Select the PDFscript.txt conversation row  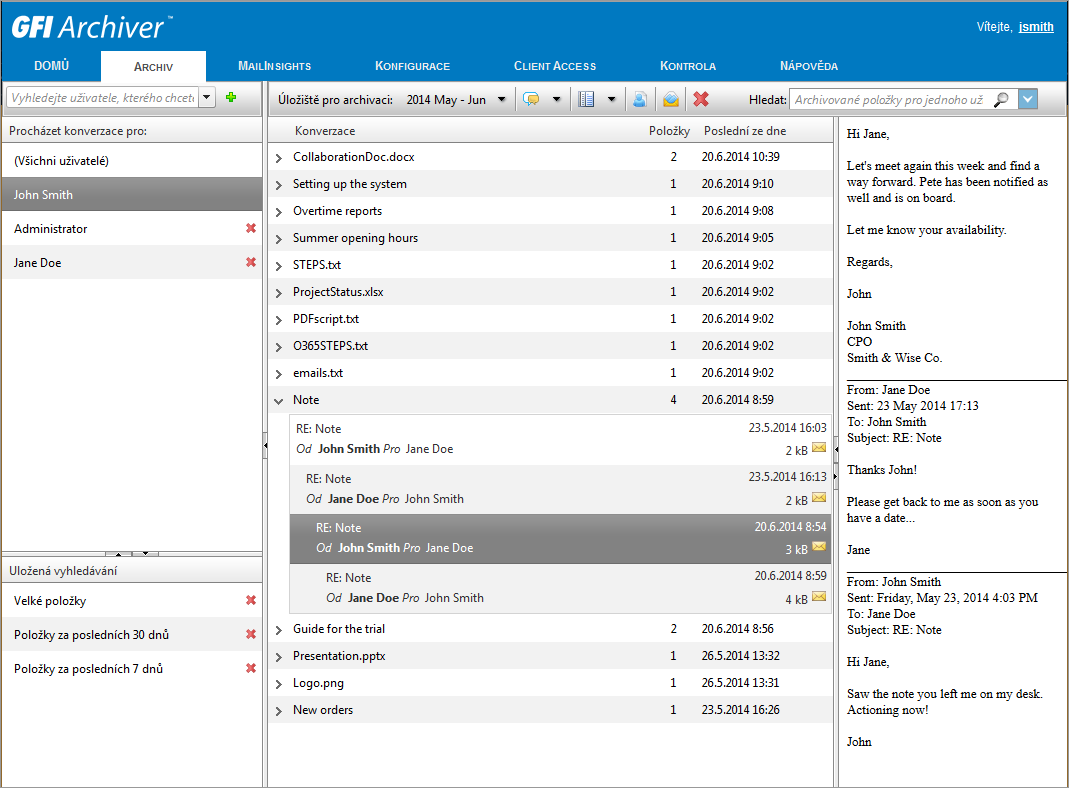click(550, 319)
